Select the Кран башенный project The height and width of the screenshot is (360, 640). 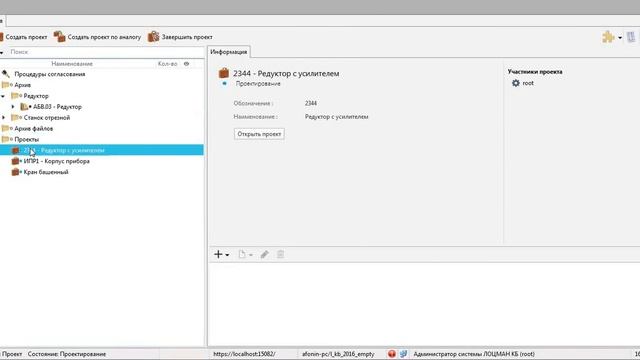[x=46, y=172]
